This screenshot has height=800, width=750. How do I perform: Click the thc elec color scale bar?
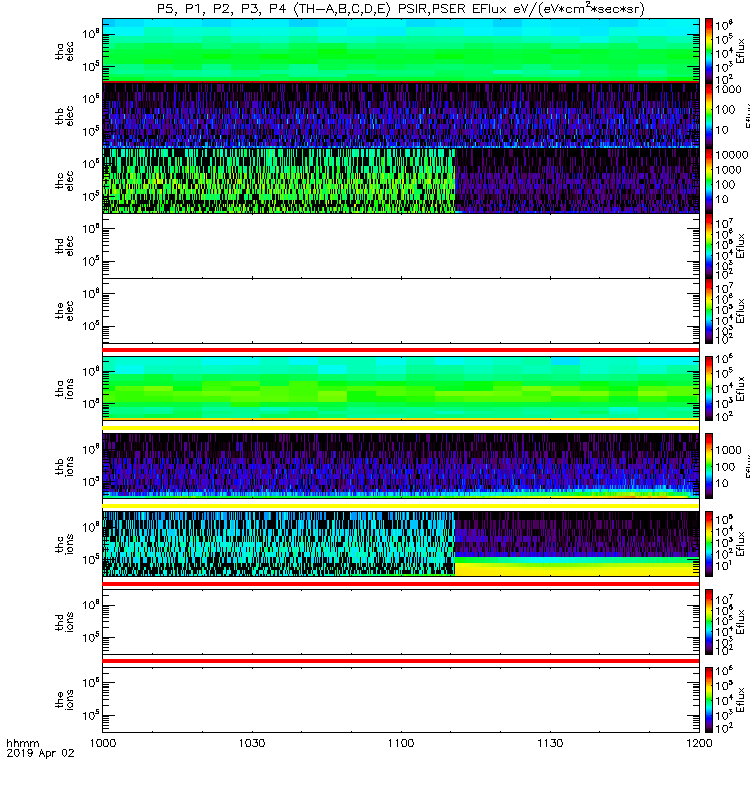[709, 181]
